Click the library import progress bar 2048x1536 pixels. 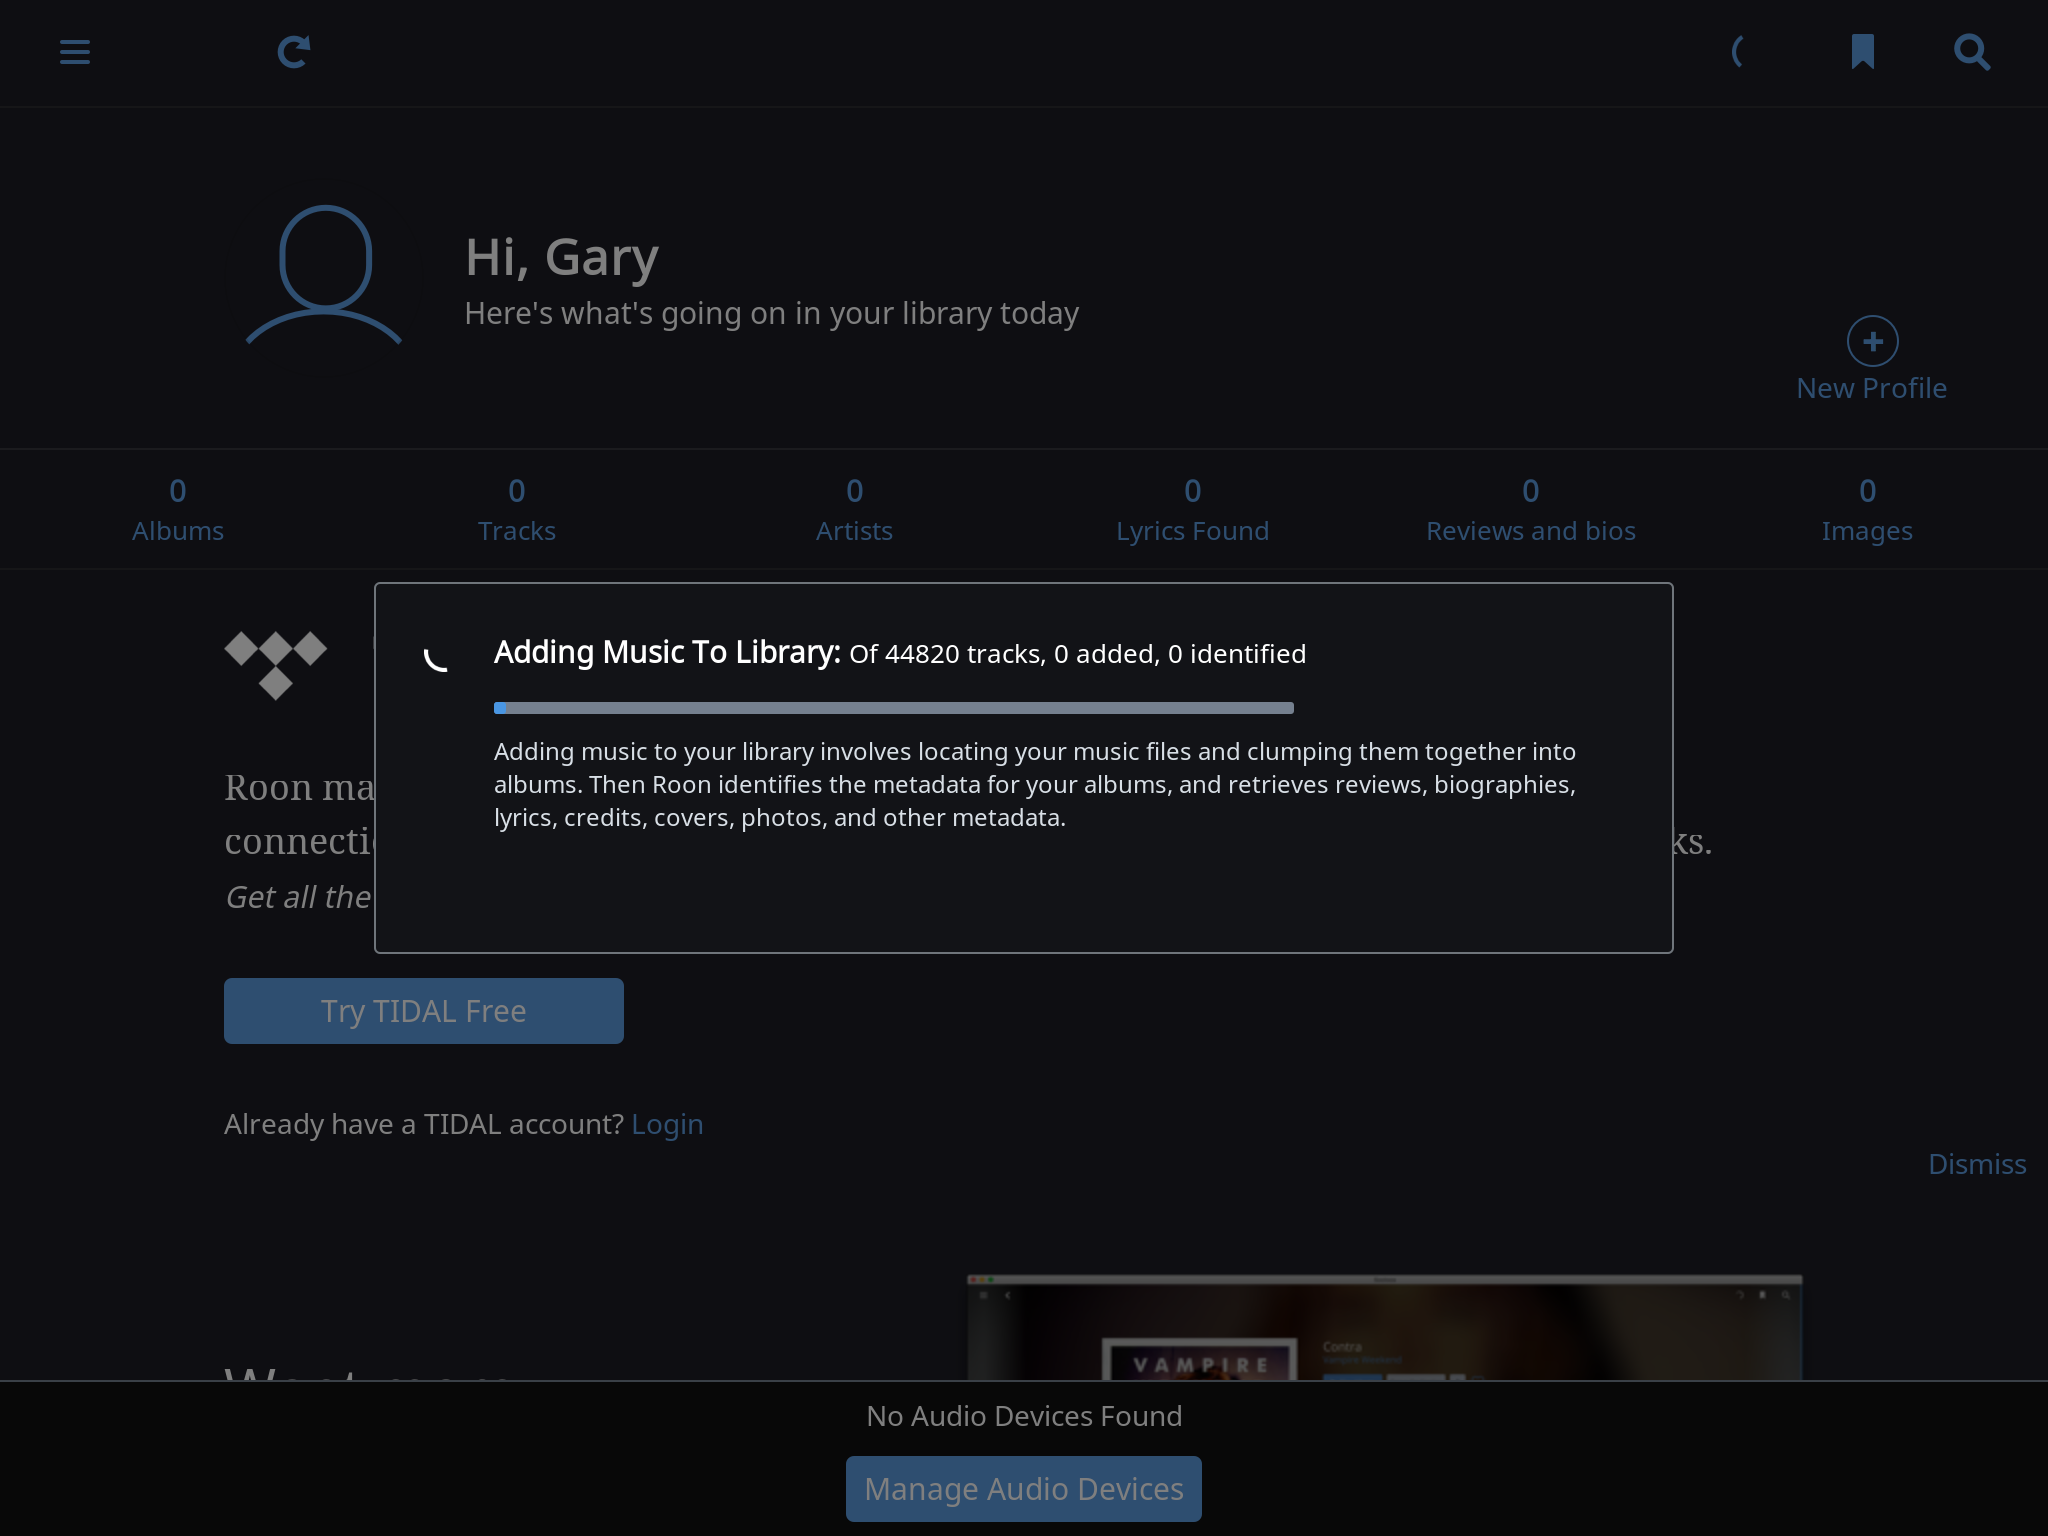pyautogui.click(x=893, y=708)
